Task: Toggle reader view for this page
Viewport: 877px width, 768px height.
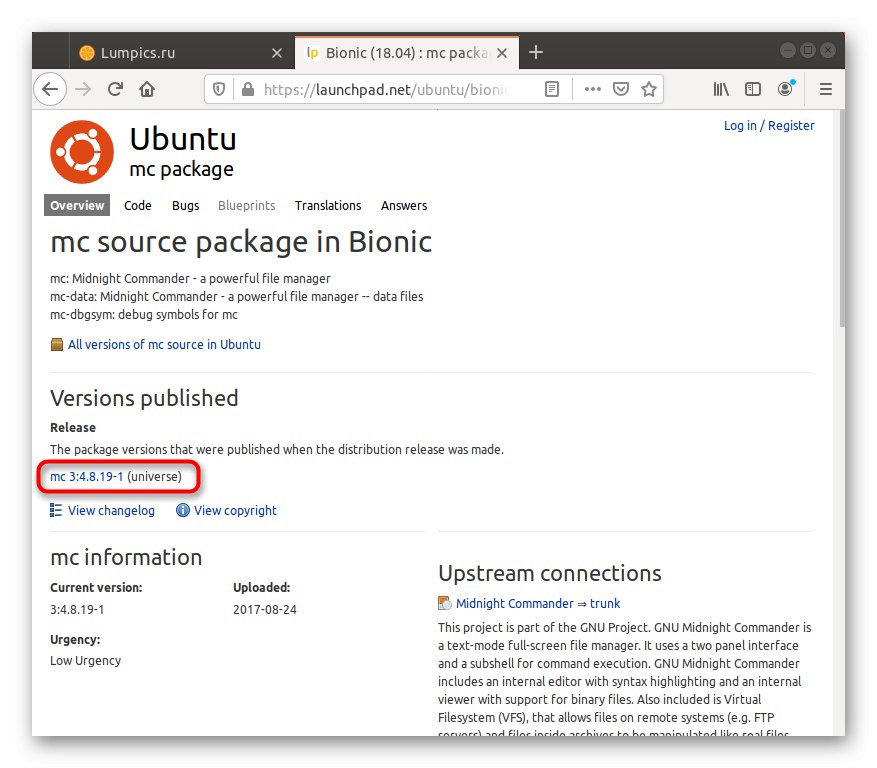Action: (552, 89)
